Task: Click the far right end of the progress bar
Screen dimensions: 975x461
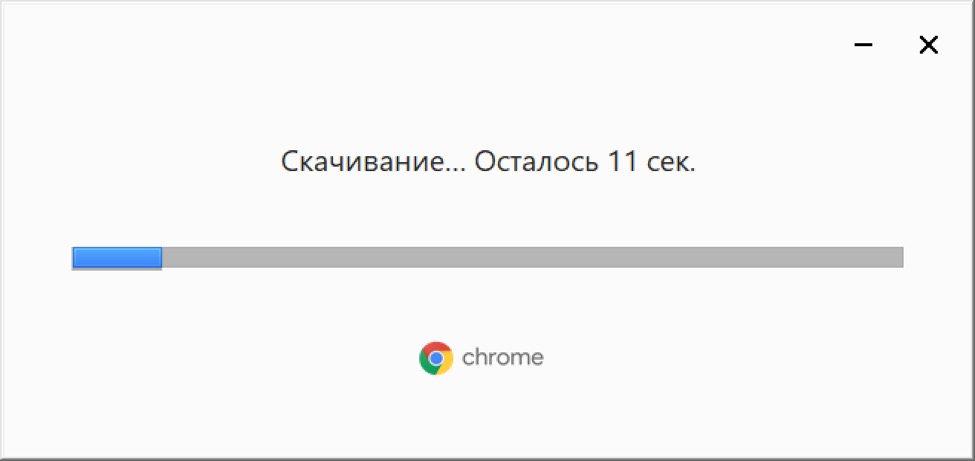Action: click(899, 258)
